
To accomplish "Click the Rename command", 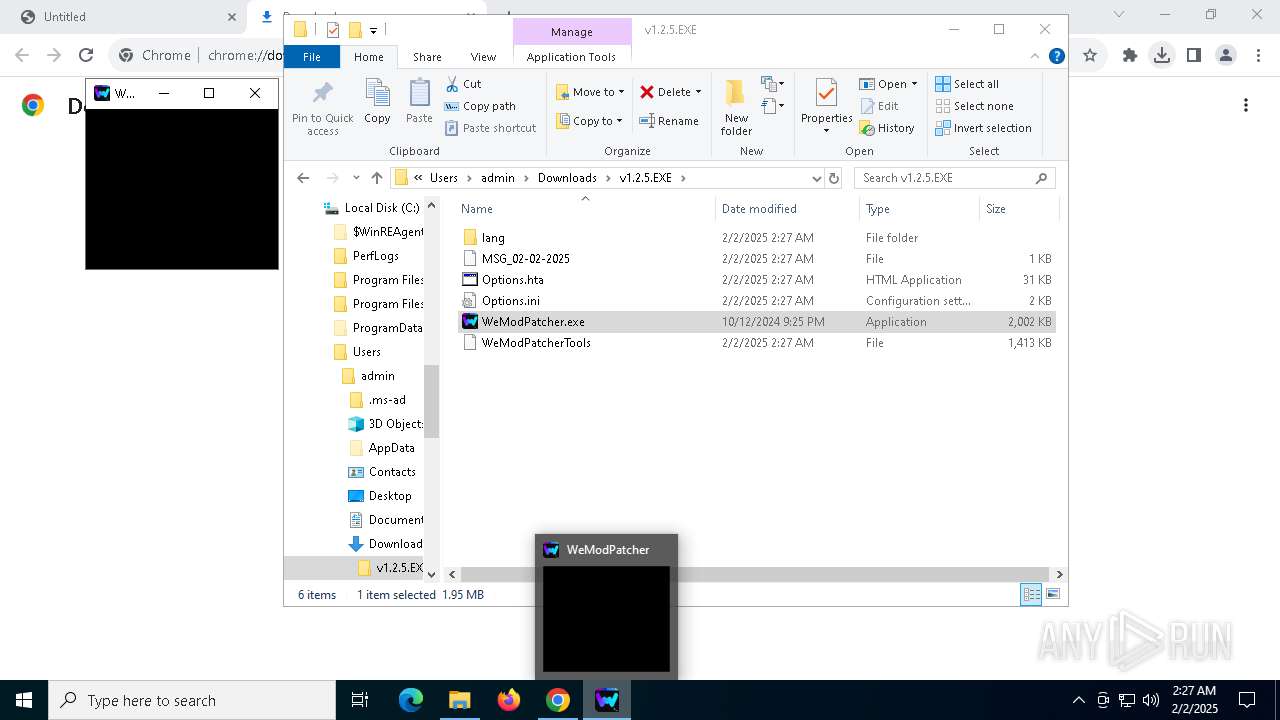I will (669, 121).
